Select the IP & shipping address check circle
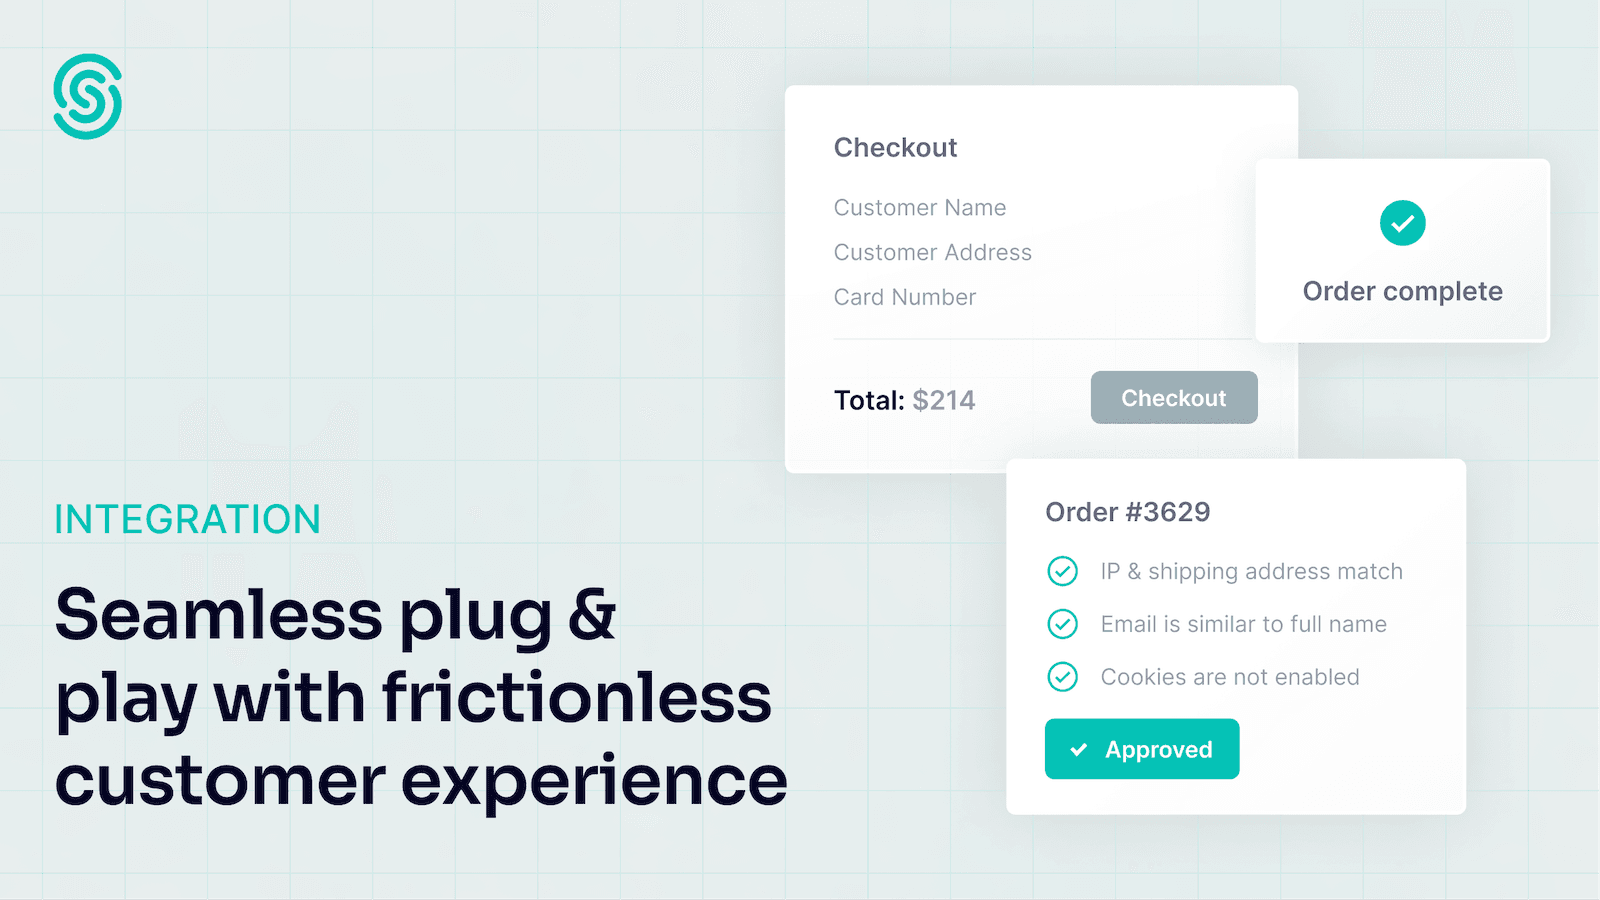1600x900 pixels. 1062,571
